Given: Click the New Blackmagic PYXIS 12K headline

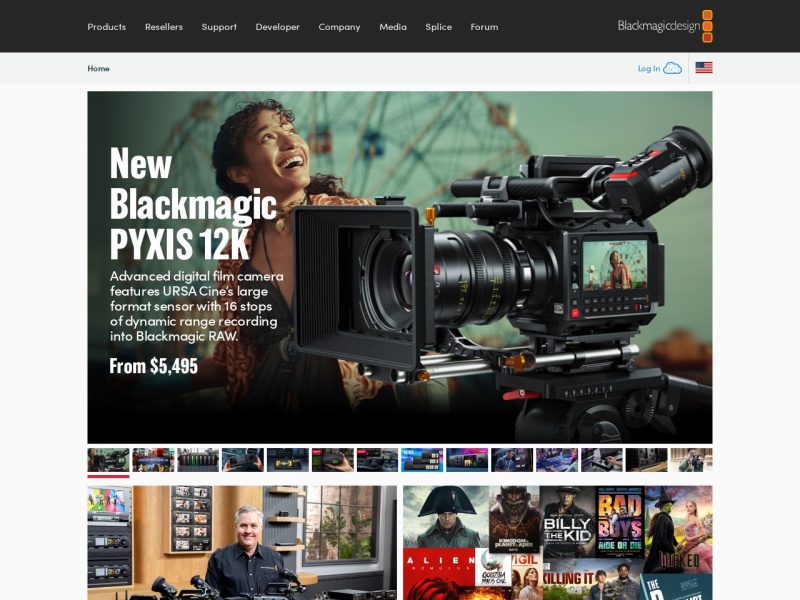Looking at the screenshot, I should coord(193,203).
